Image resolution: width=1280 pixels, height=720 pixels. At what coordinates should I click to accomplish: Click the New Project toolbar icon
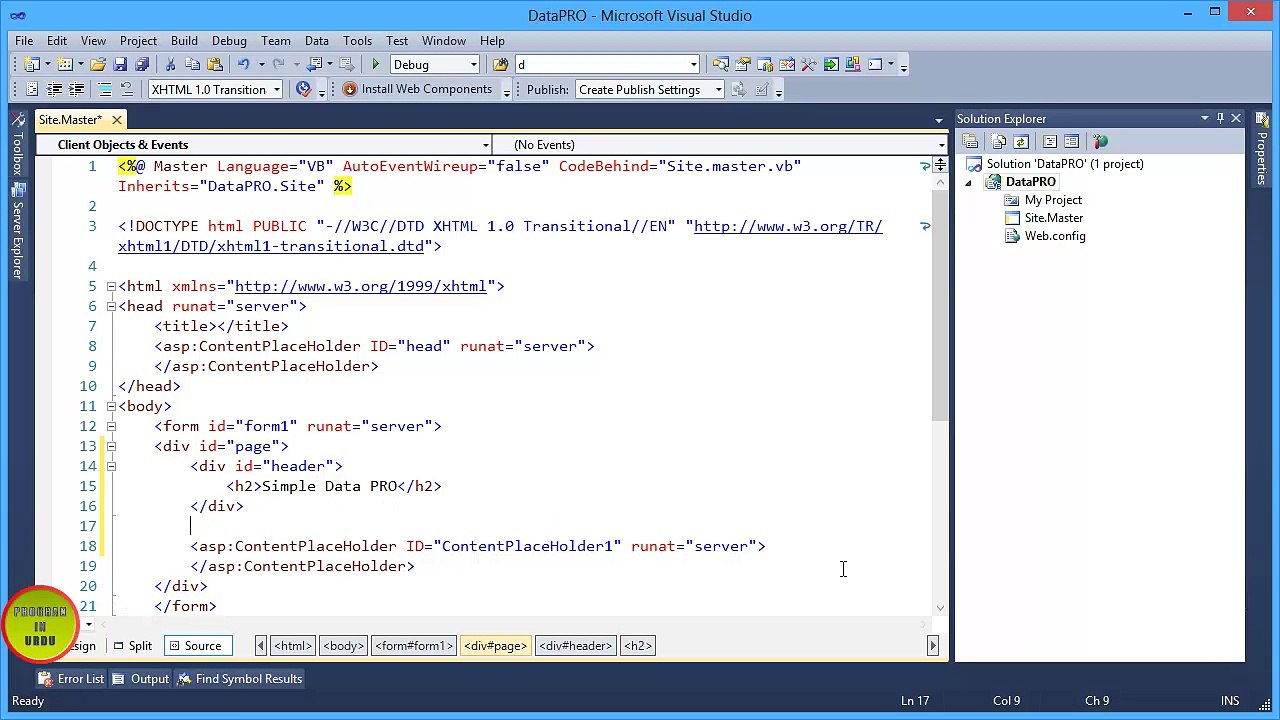click(32, 64)
